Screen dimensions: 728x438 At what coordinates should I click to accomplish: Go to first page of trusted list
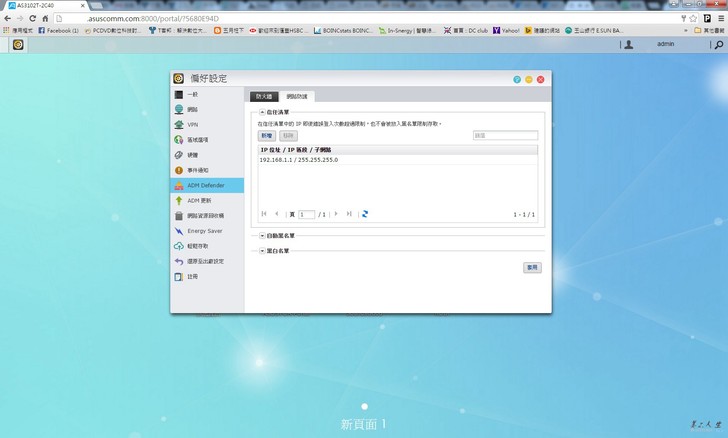[264, 214]
